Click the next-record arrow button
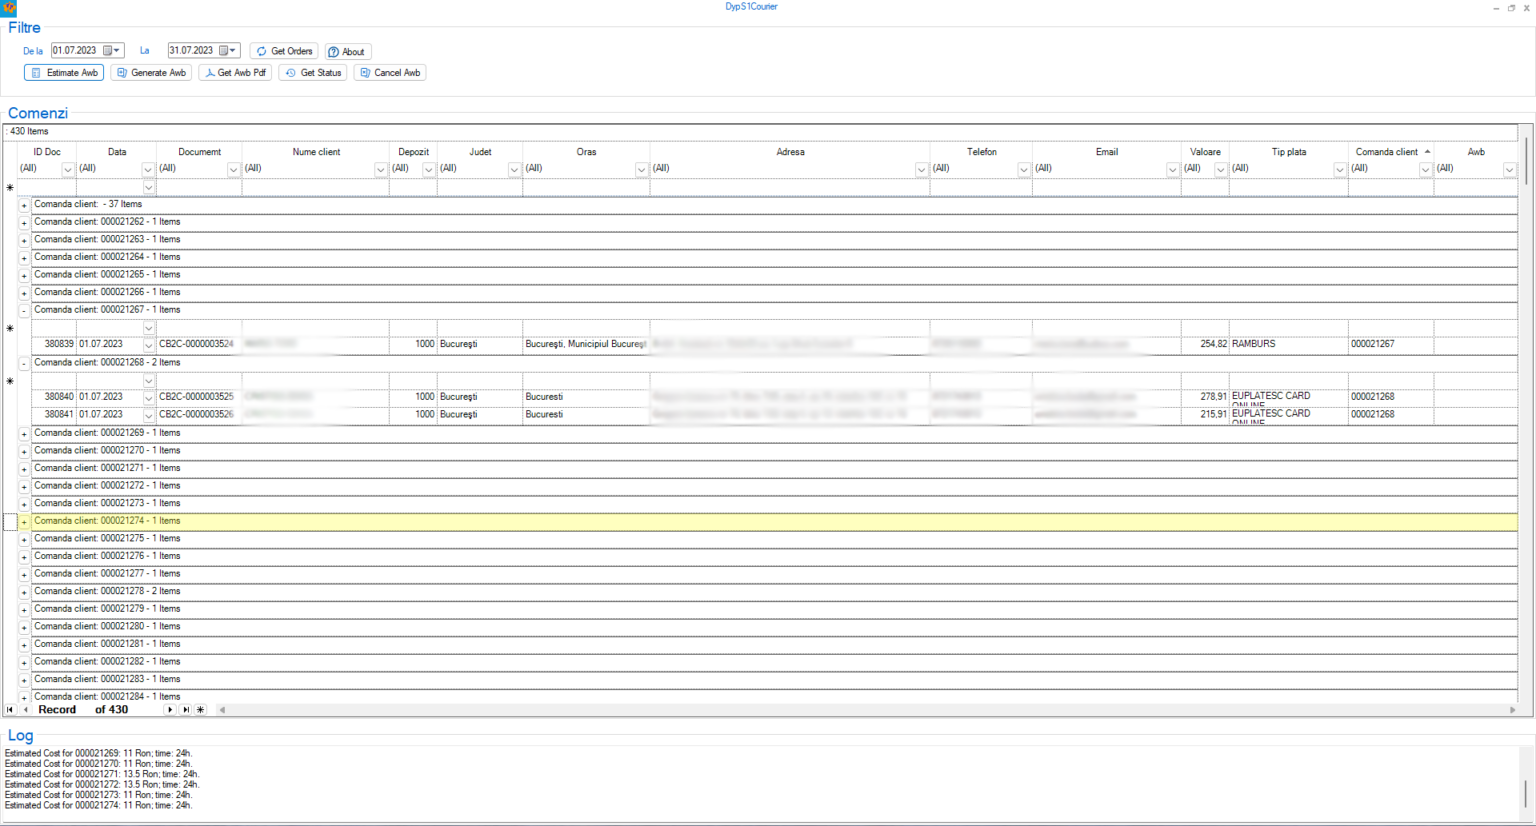 pyautogui.click(x=169, y=709)
